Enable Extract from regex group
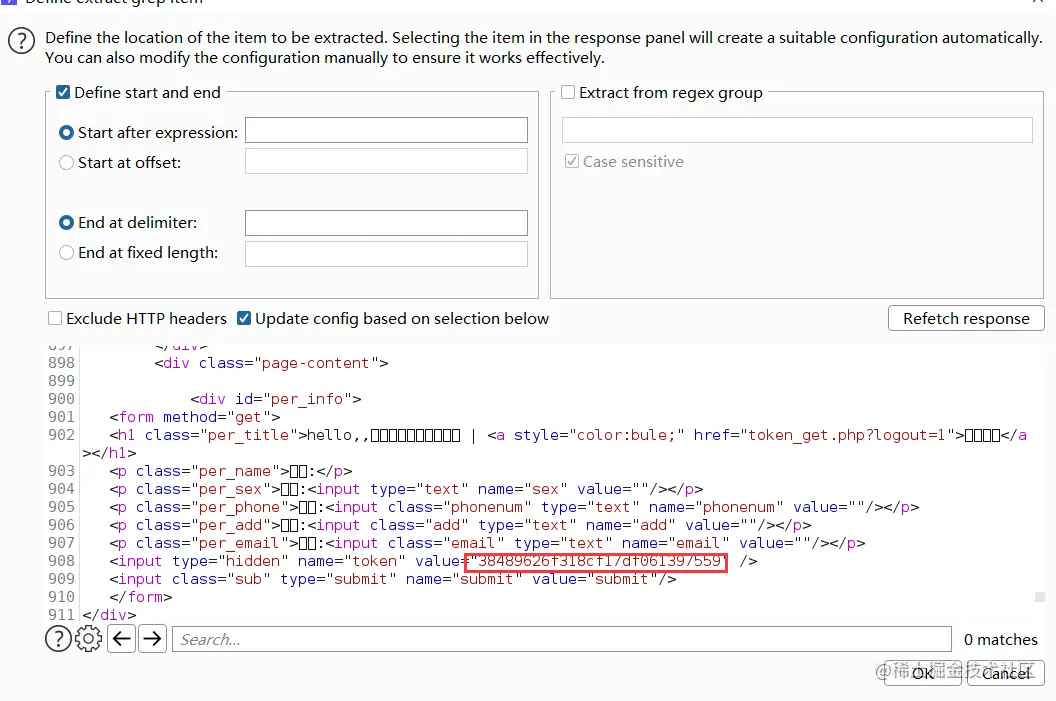The height and width of the screenshot is (701, 1056). 568,92
